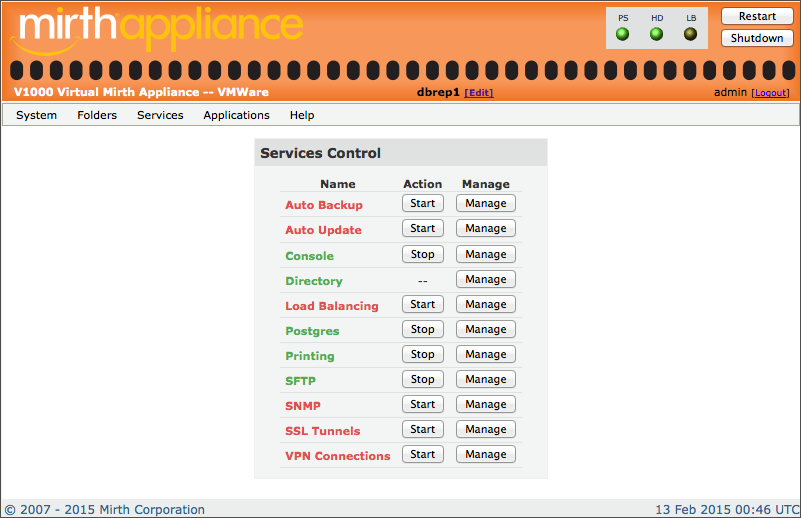The height and width of the screenshot is (518, 801).
Task: Click the 'Printing' service name
Action: [x=310, y=356]
